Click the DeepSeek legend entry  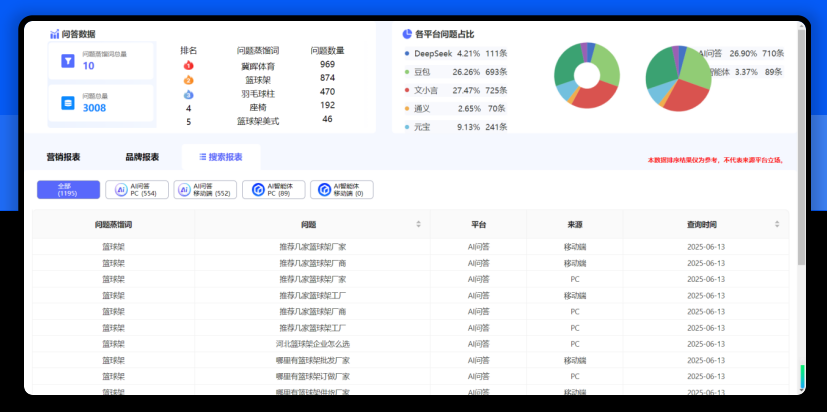click(x=433, y=53)
